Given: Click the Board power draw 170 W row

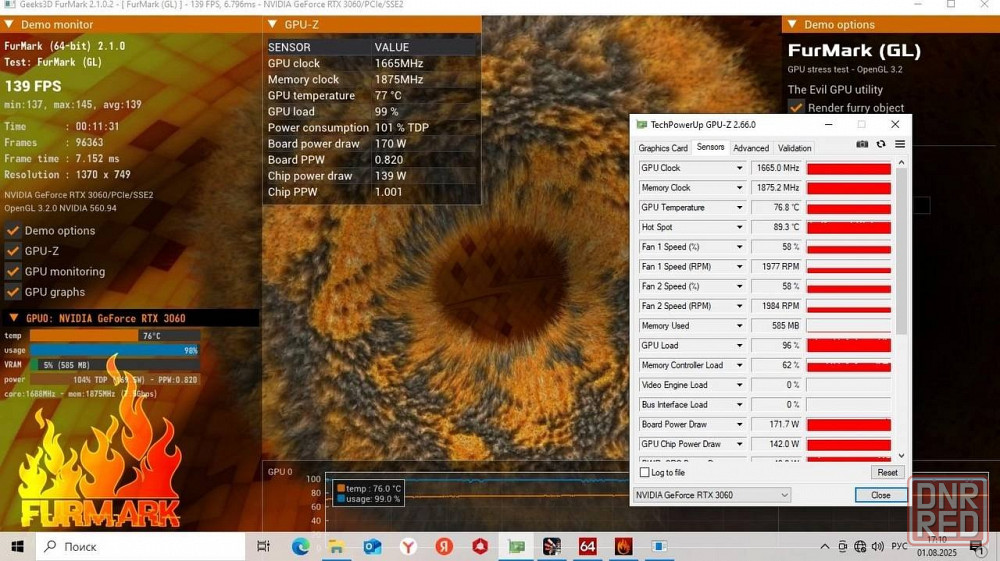Looking at the screenshot, I should pos(372,144).
